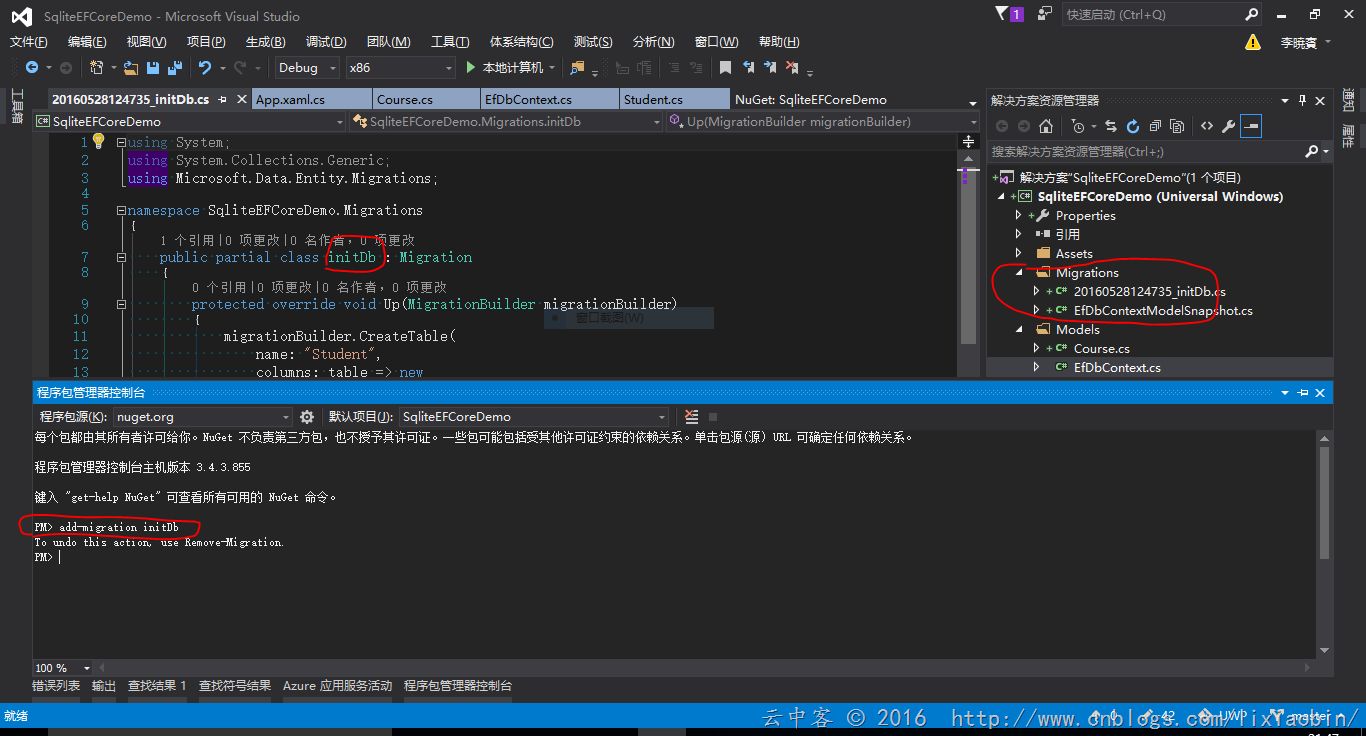Click the send feedback icon in title bar

coord(1044,14)
